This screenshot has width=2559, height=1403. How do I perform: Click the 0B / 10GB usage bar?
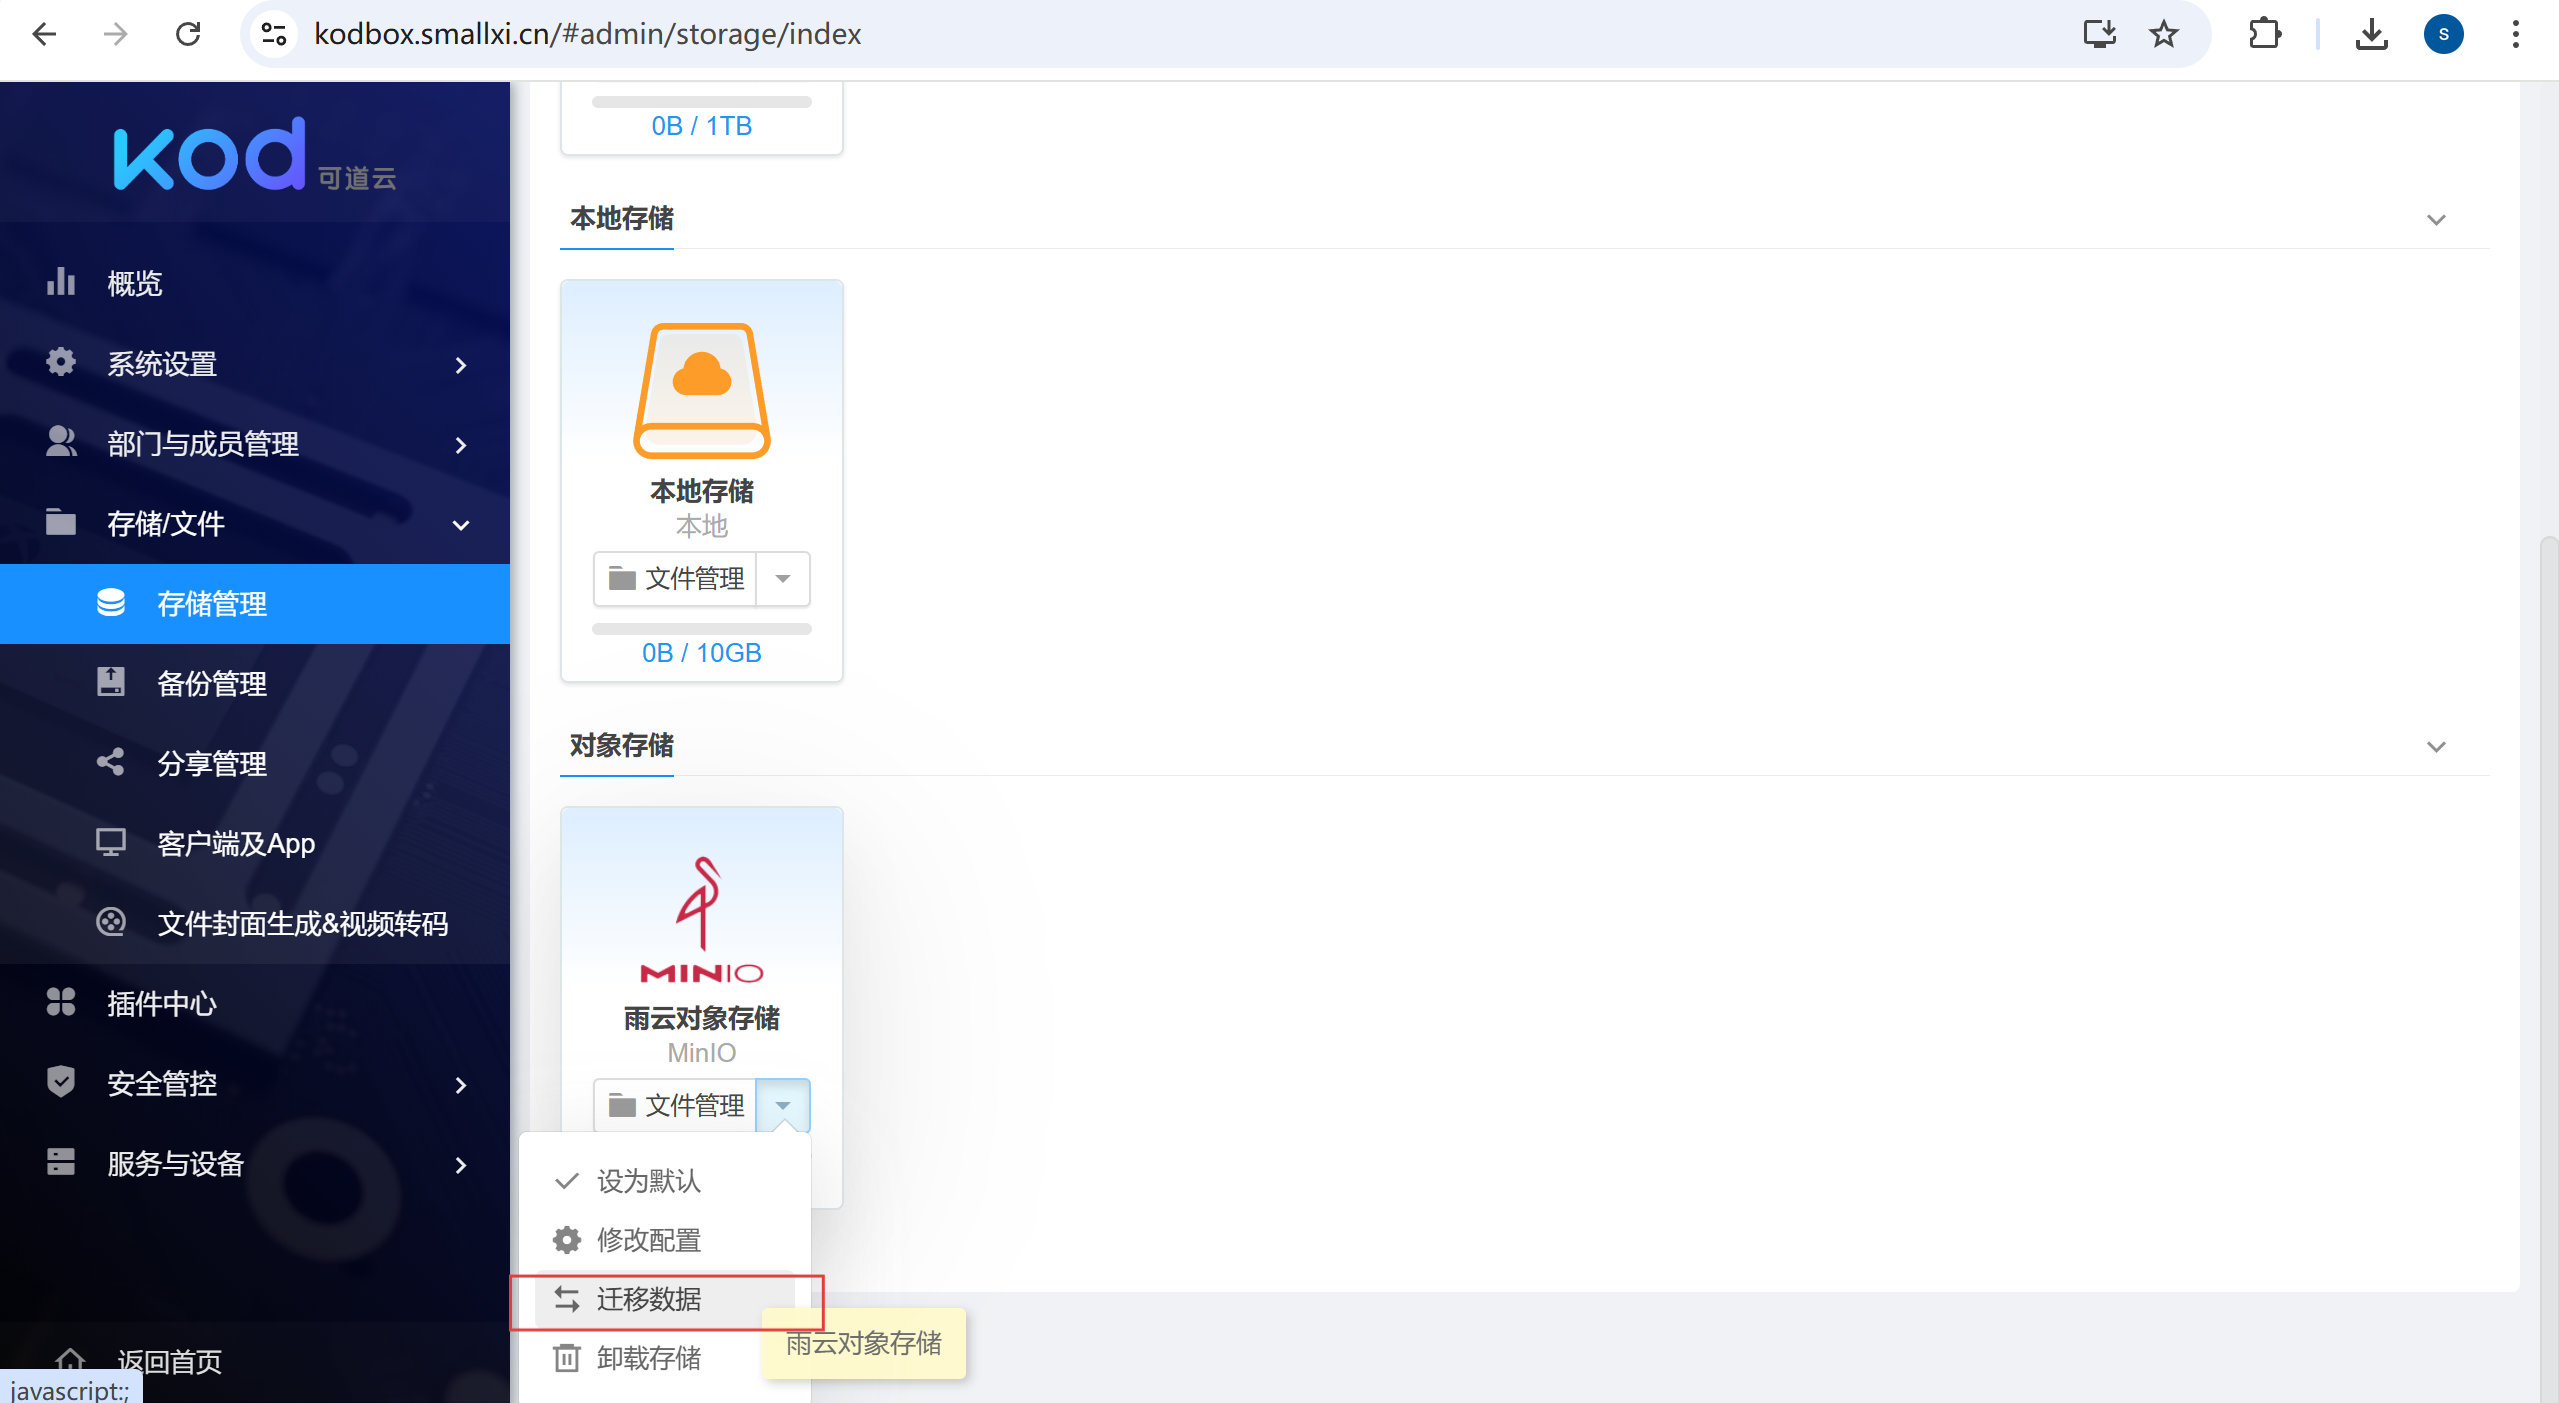point(701,629)
